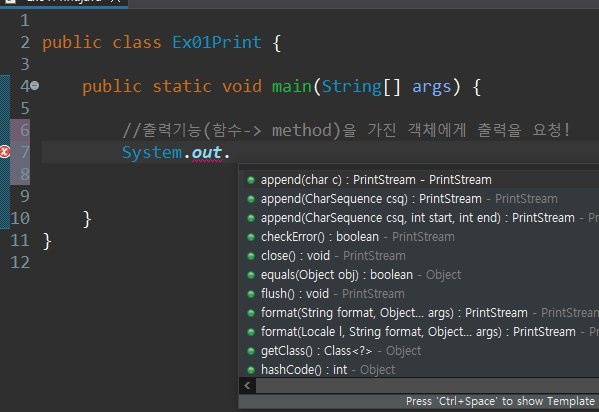Click green method icon beside flush()
599x412 pixels.
tap(251, 294)
